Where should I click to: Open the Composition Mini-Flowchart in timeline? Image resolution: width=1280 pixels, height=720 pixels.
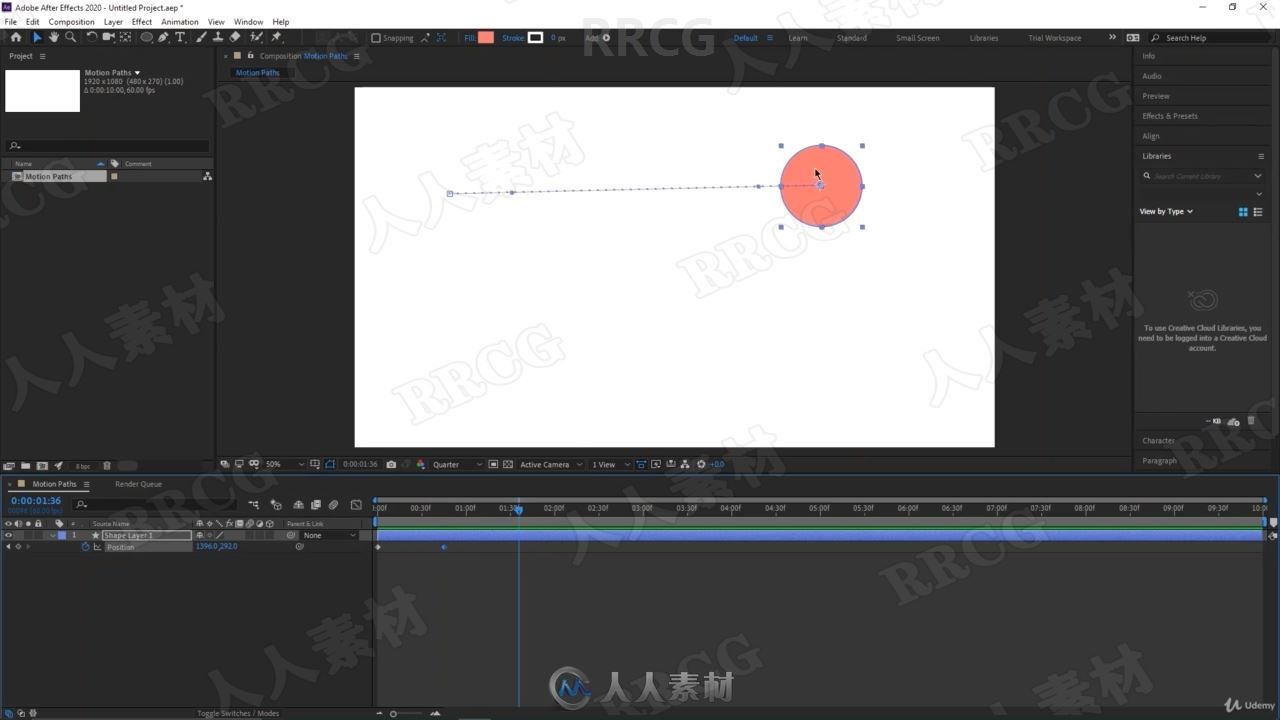click(254, 505)
